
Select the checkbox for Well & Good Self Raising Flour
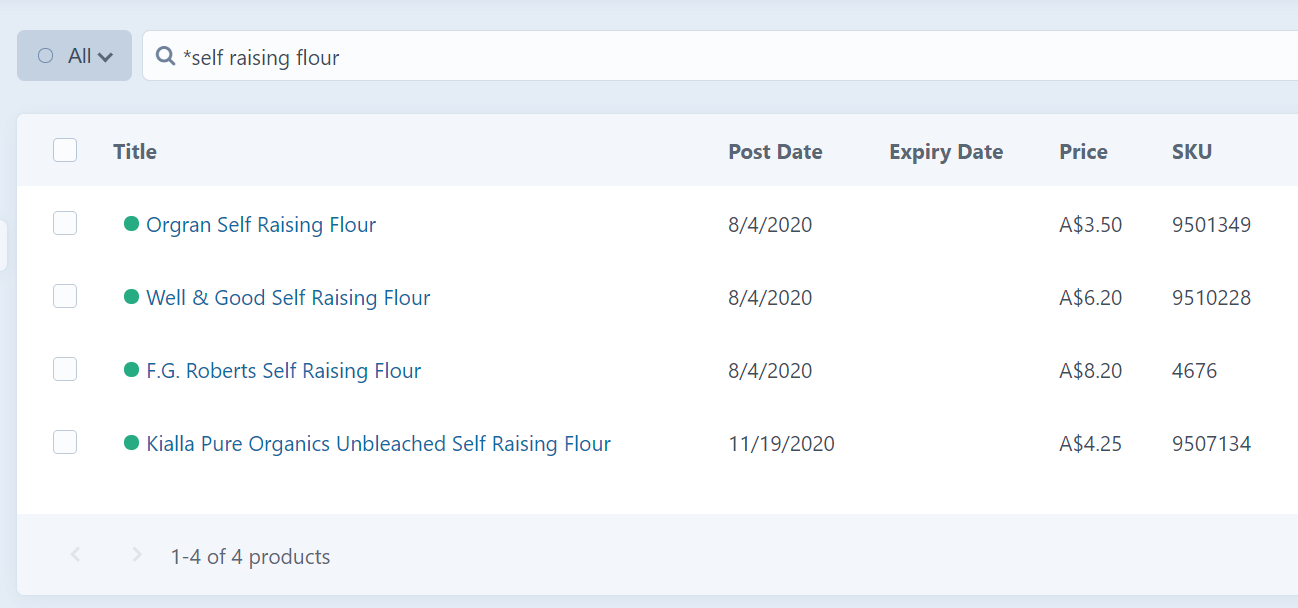pyautogui.click(x=64, y=296)
